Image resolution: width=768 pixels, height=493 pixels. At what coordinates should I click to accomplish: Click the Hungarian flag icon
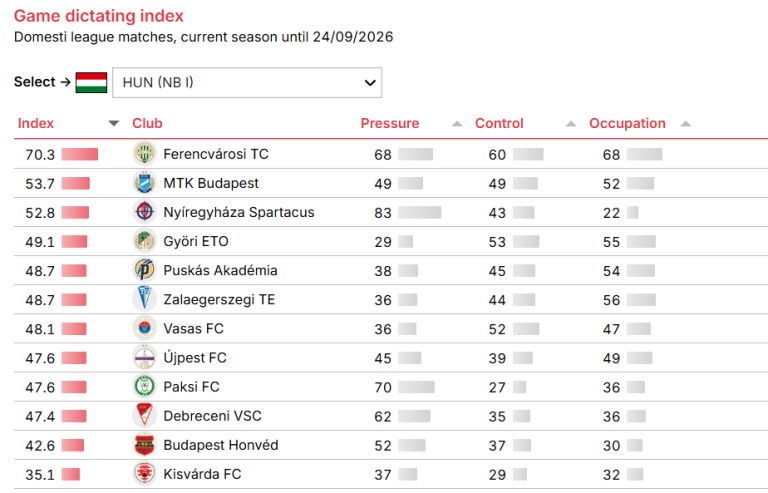[92, 82]
